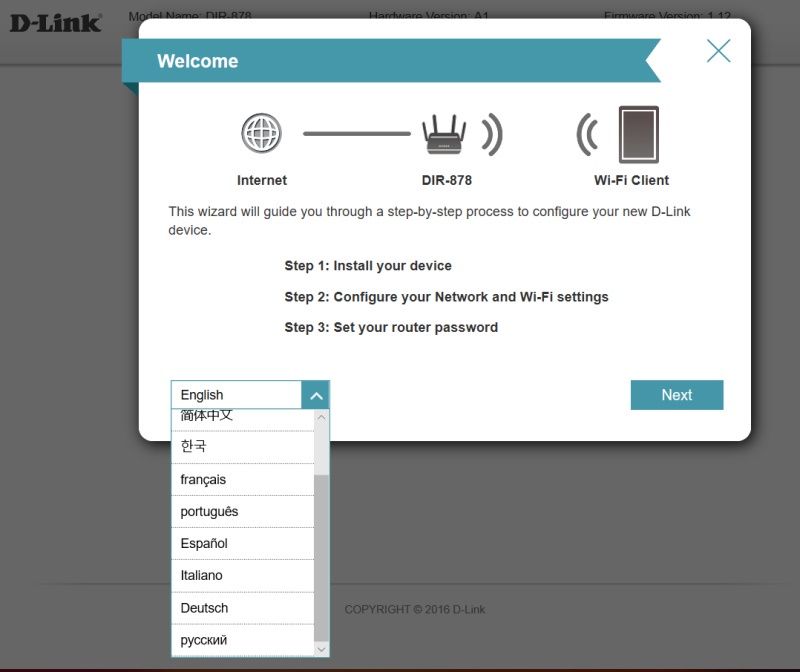Select русский language option
The height and width of the screenshot is (672, 800).
point(242,640)
